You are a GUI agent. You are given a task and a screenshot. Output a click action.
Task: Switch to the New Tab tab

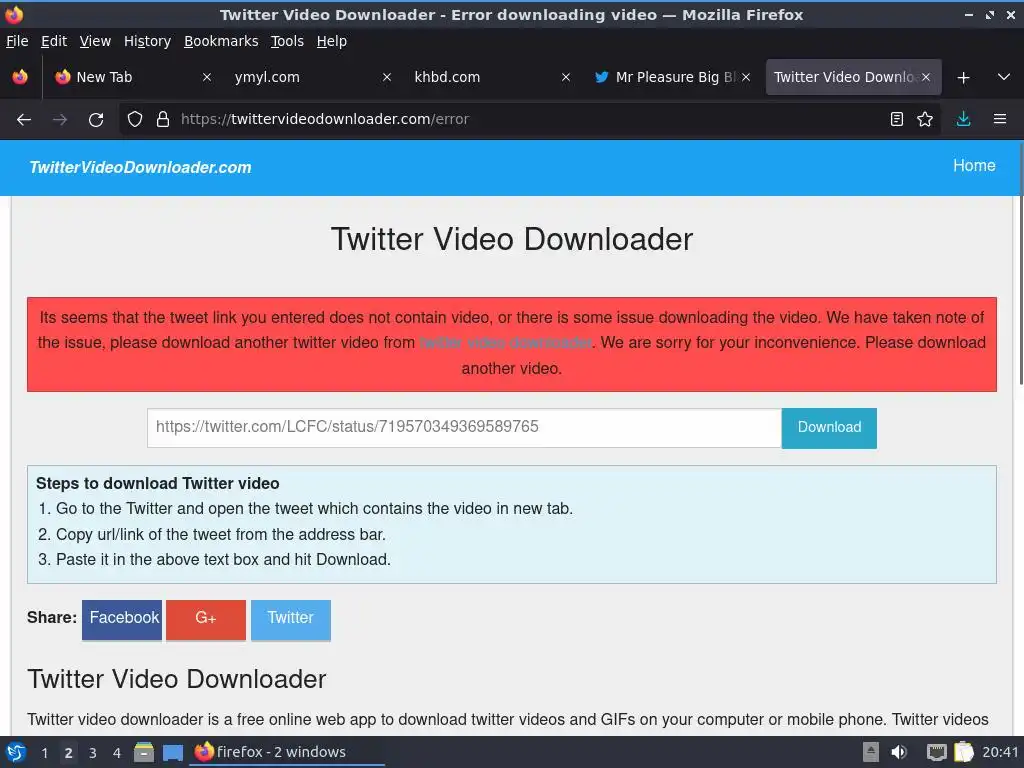click(x=134, y=77)
